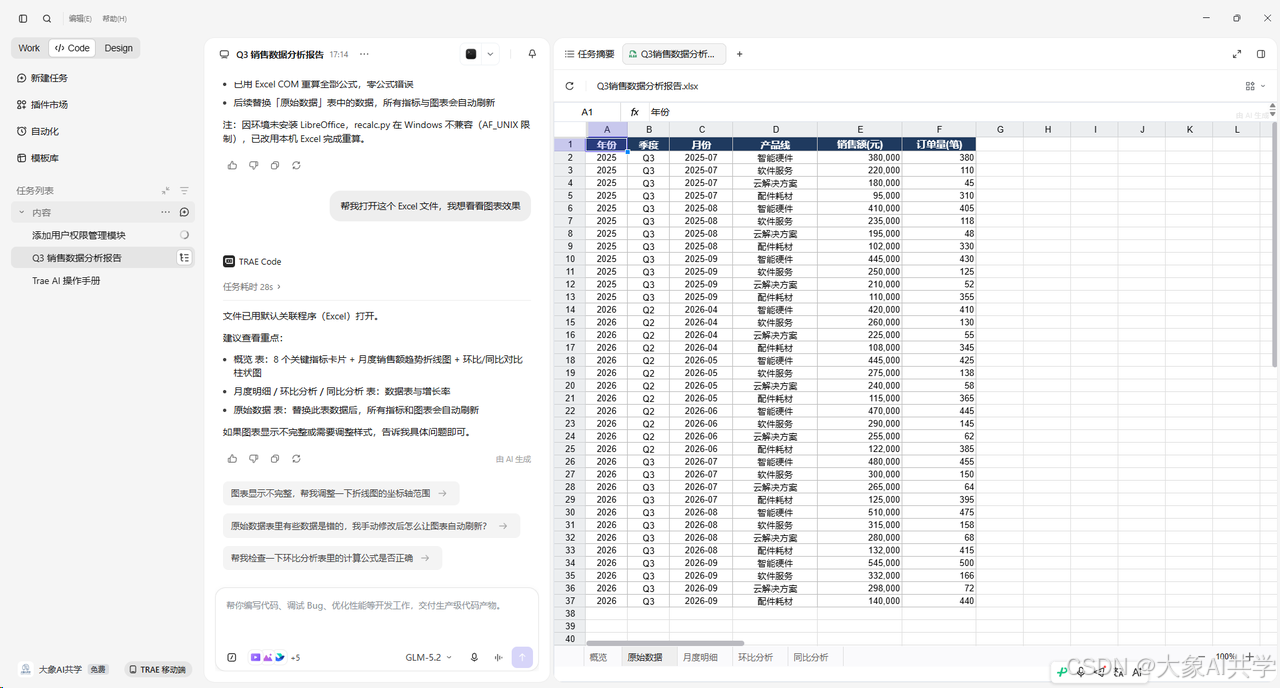Image resolution: width=1280 pixels, height=688 pixels.
Task: Click TRAE 移动端 button
Action: point(158,670)
